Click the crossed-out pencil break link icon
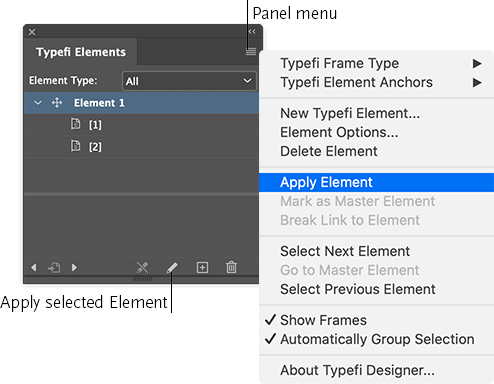The height and width of the screenshot is (384, 494). [x=142, y=267]
